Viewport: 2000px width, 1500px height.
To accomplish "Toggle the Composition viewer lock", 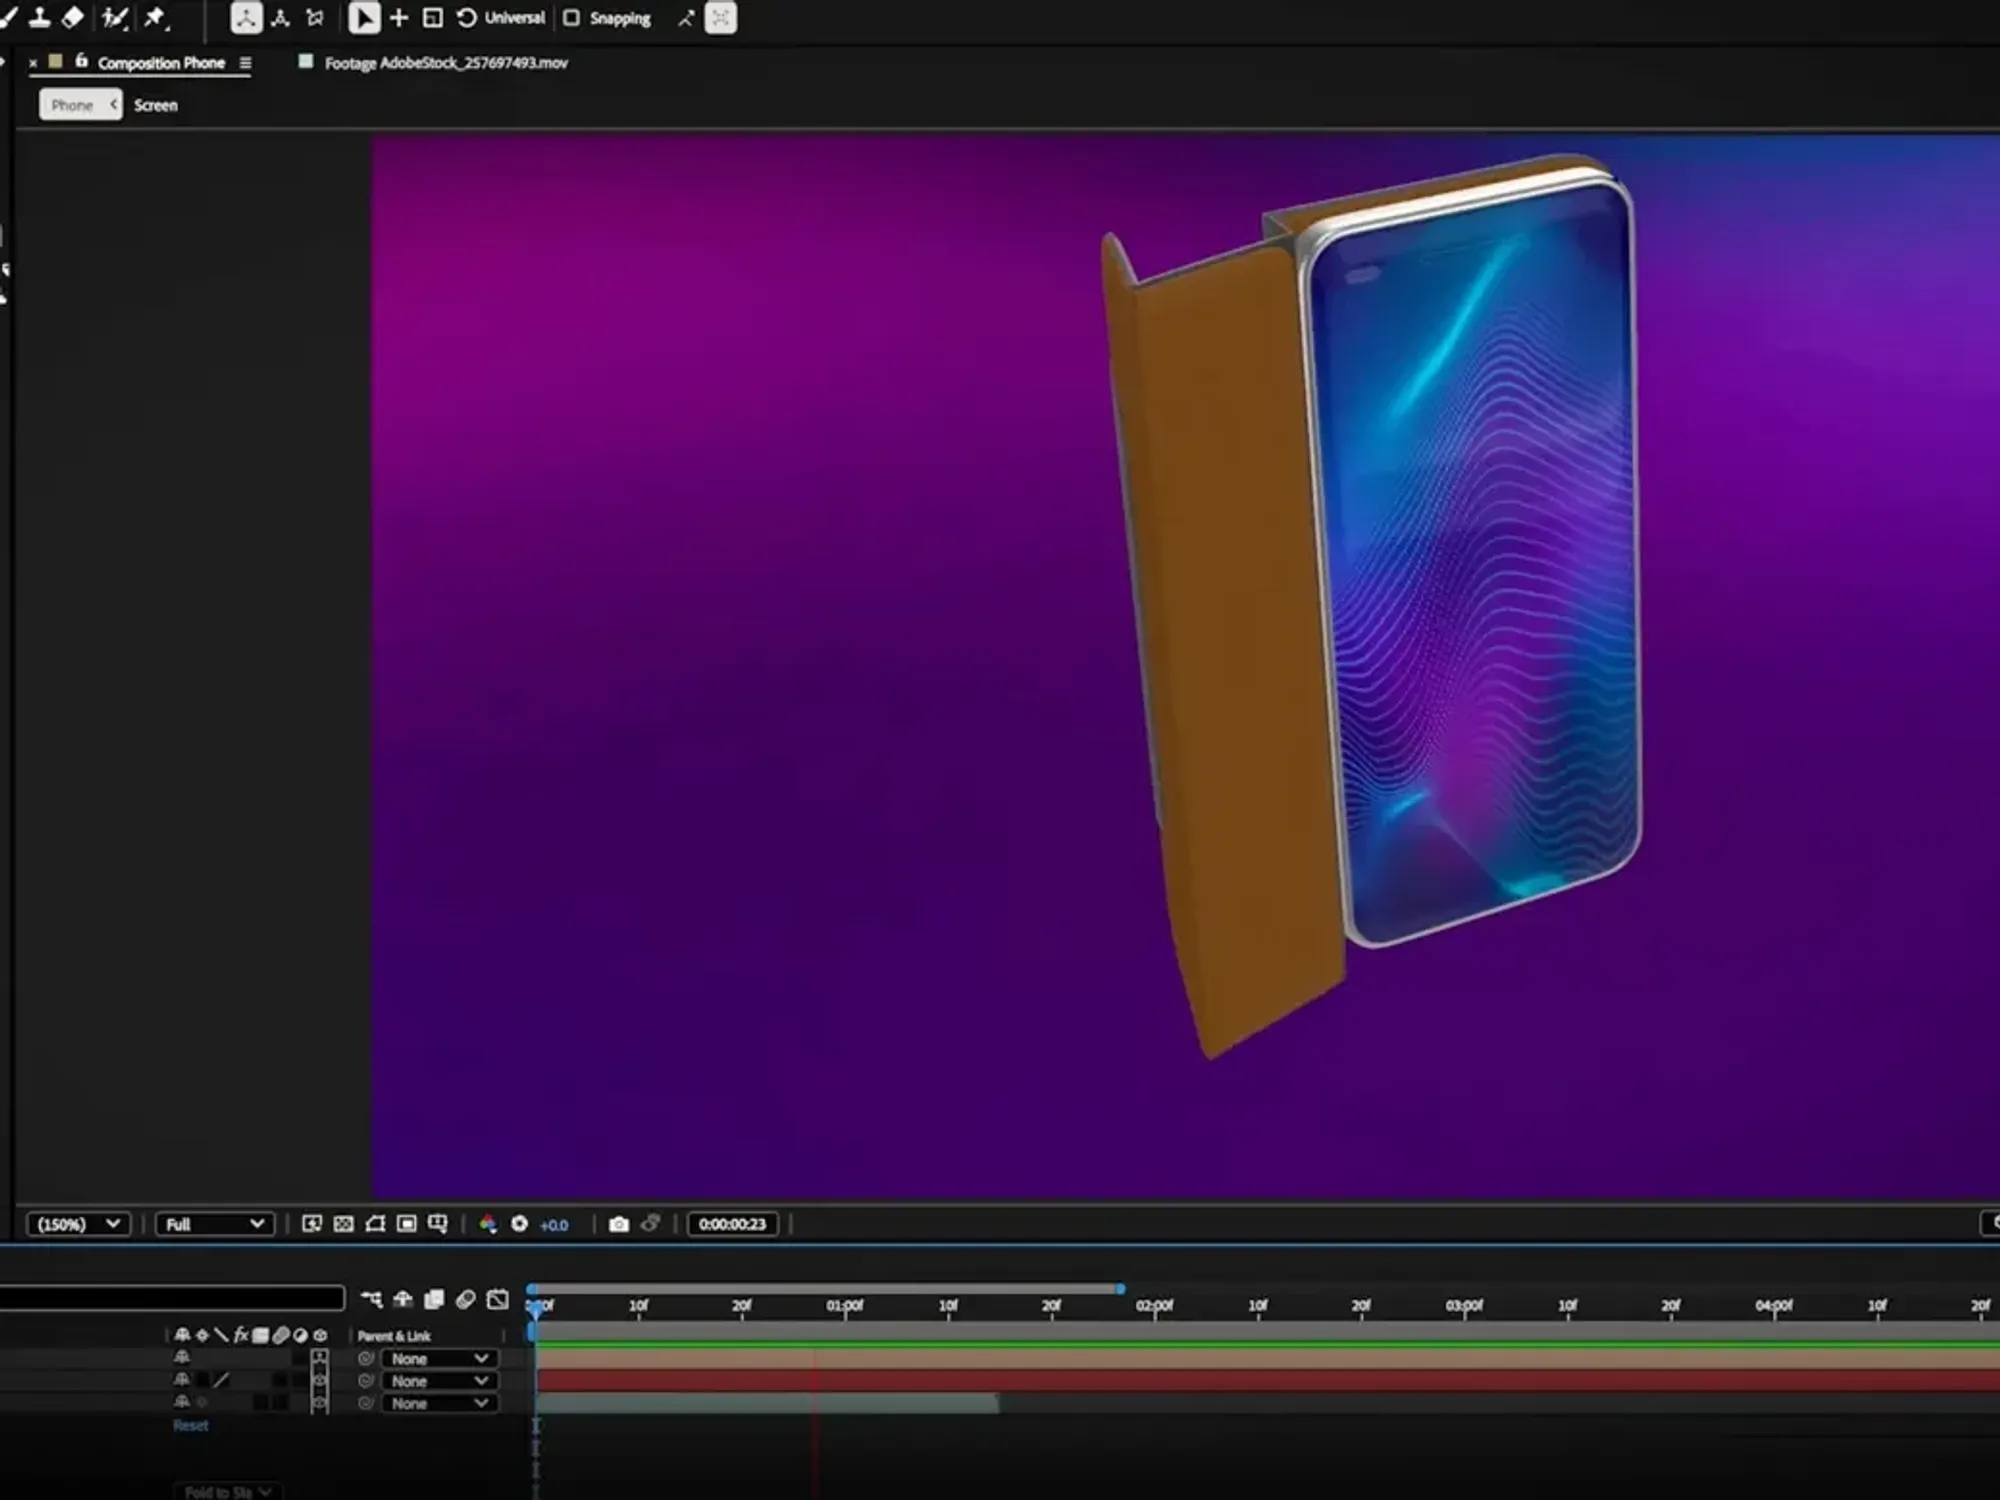I will click(81, 61).
